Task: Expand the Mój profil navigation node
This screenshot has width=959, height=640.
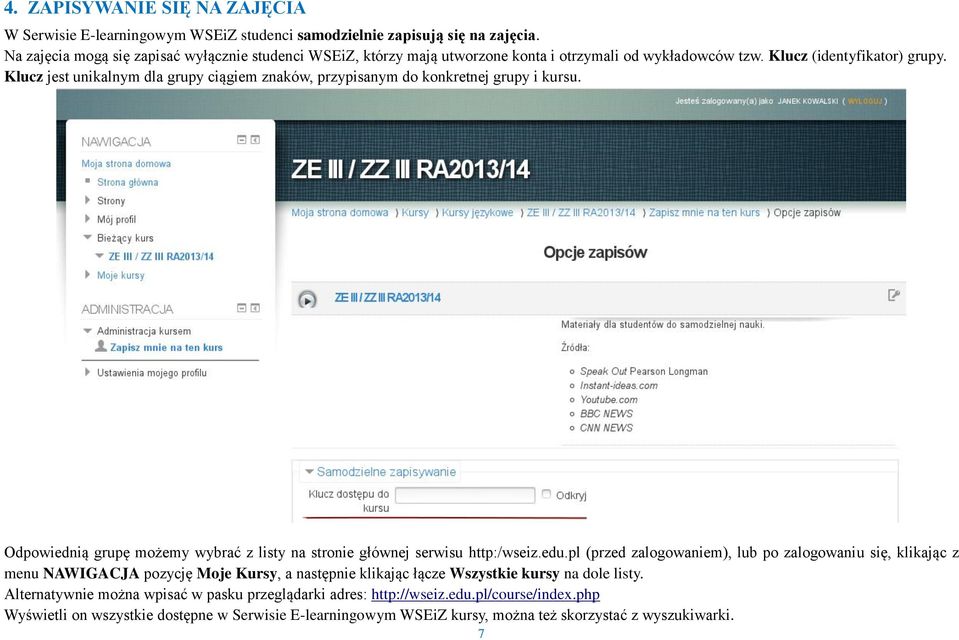Action: 87,218
